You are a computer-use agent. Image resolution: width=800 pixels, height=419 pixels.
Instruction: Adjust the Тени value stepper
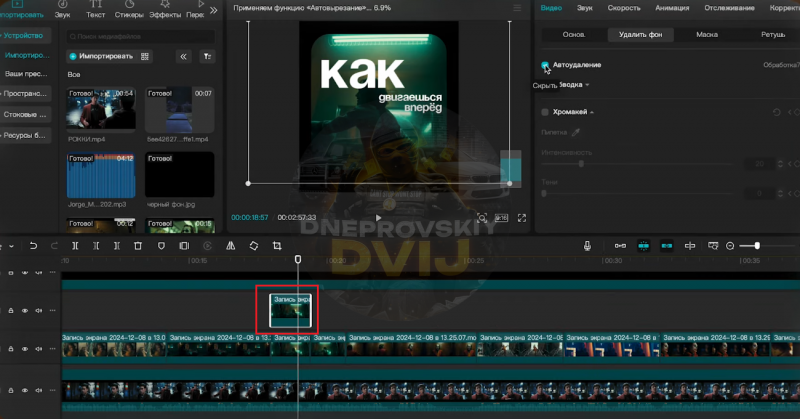pos(780,193)
